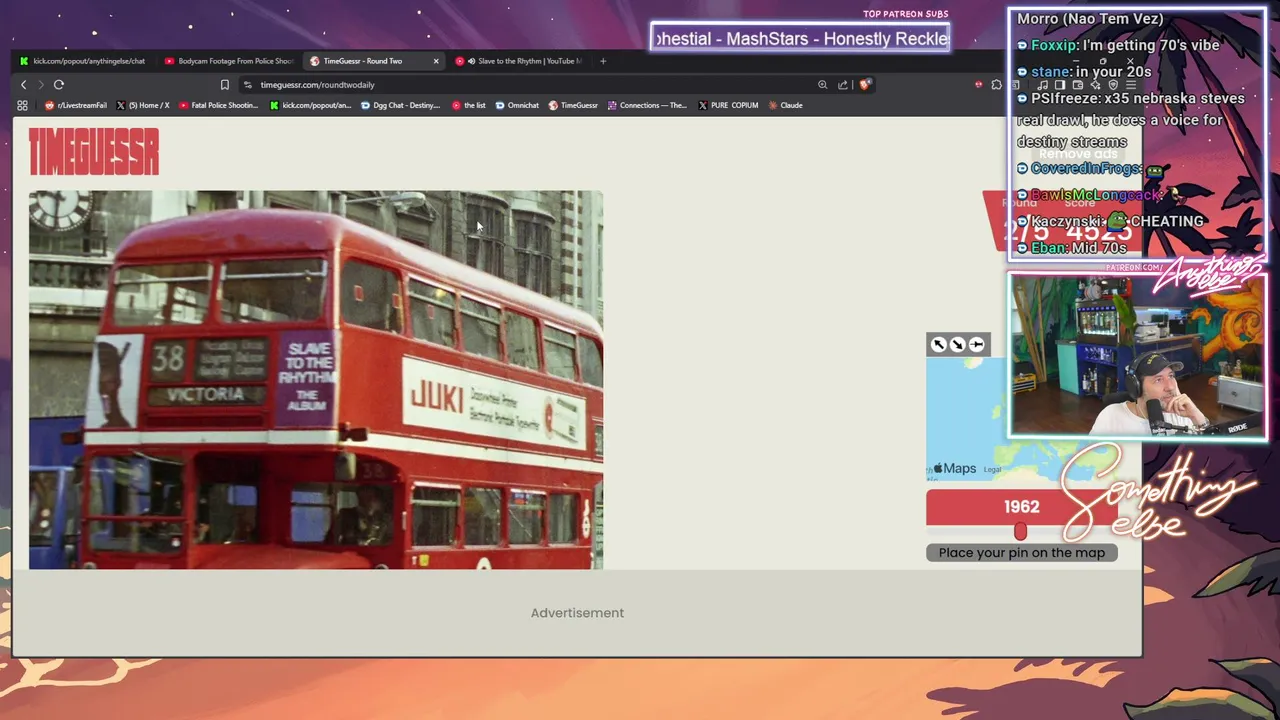
Task: Open the browser hamburger menu icon
Action: pyautogui.click(x=1131, y=85)
